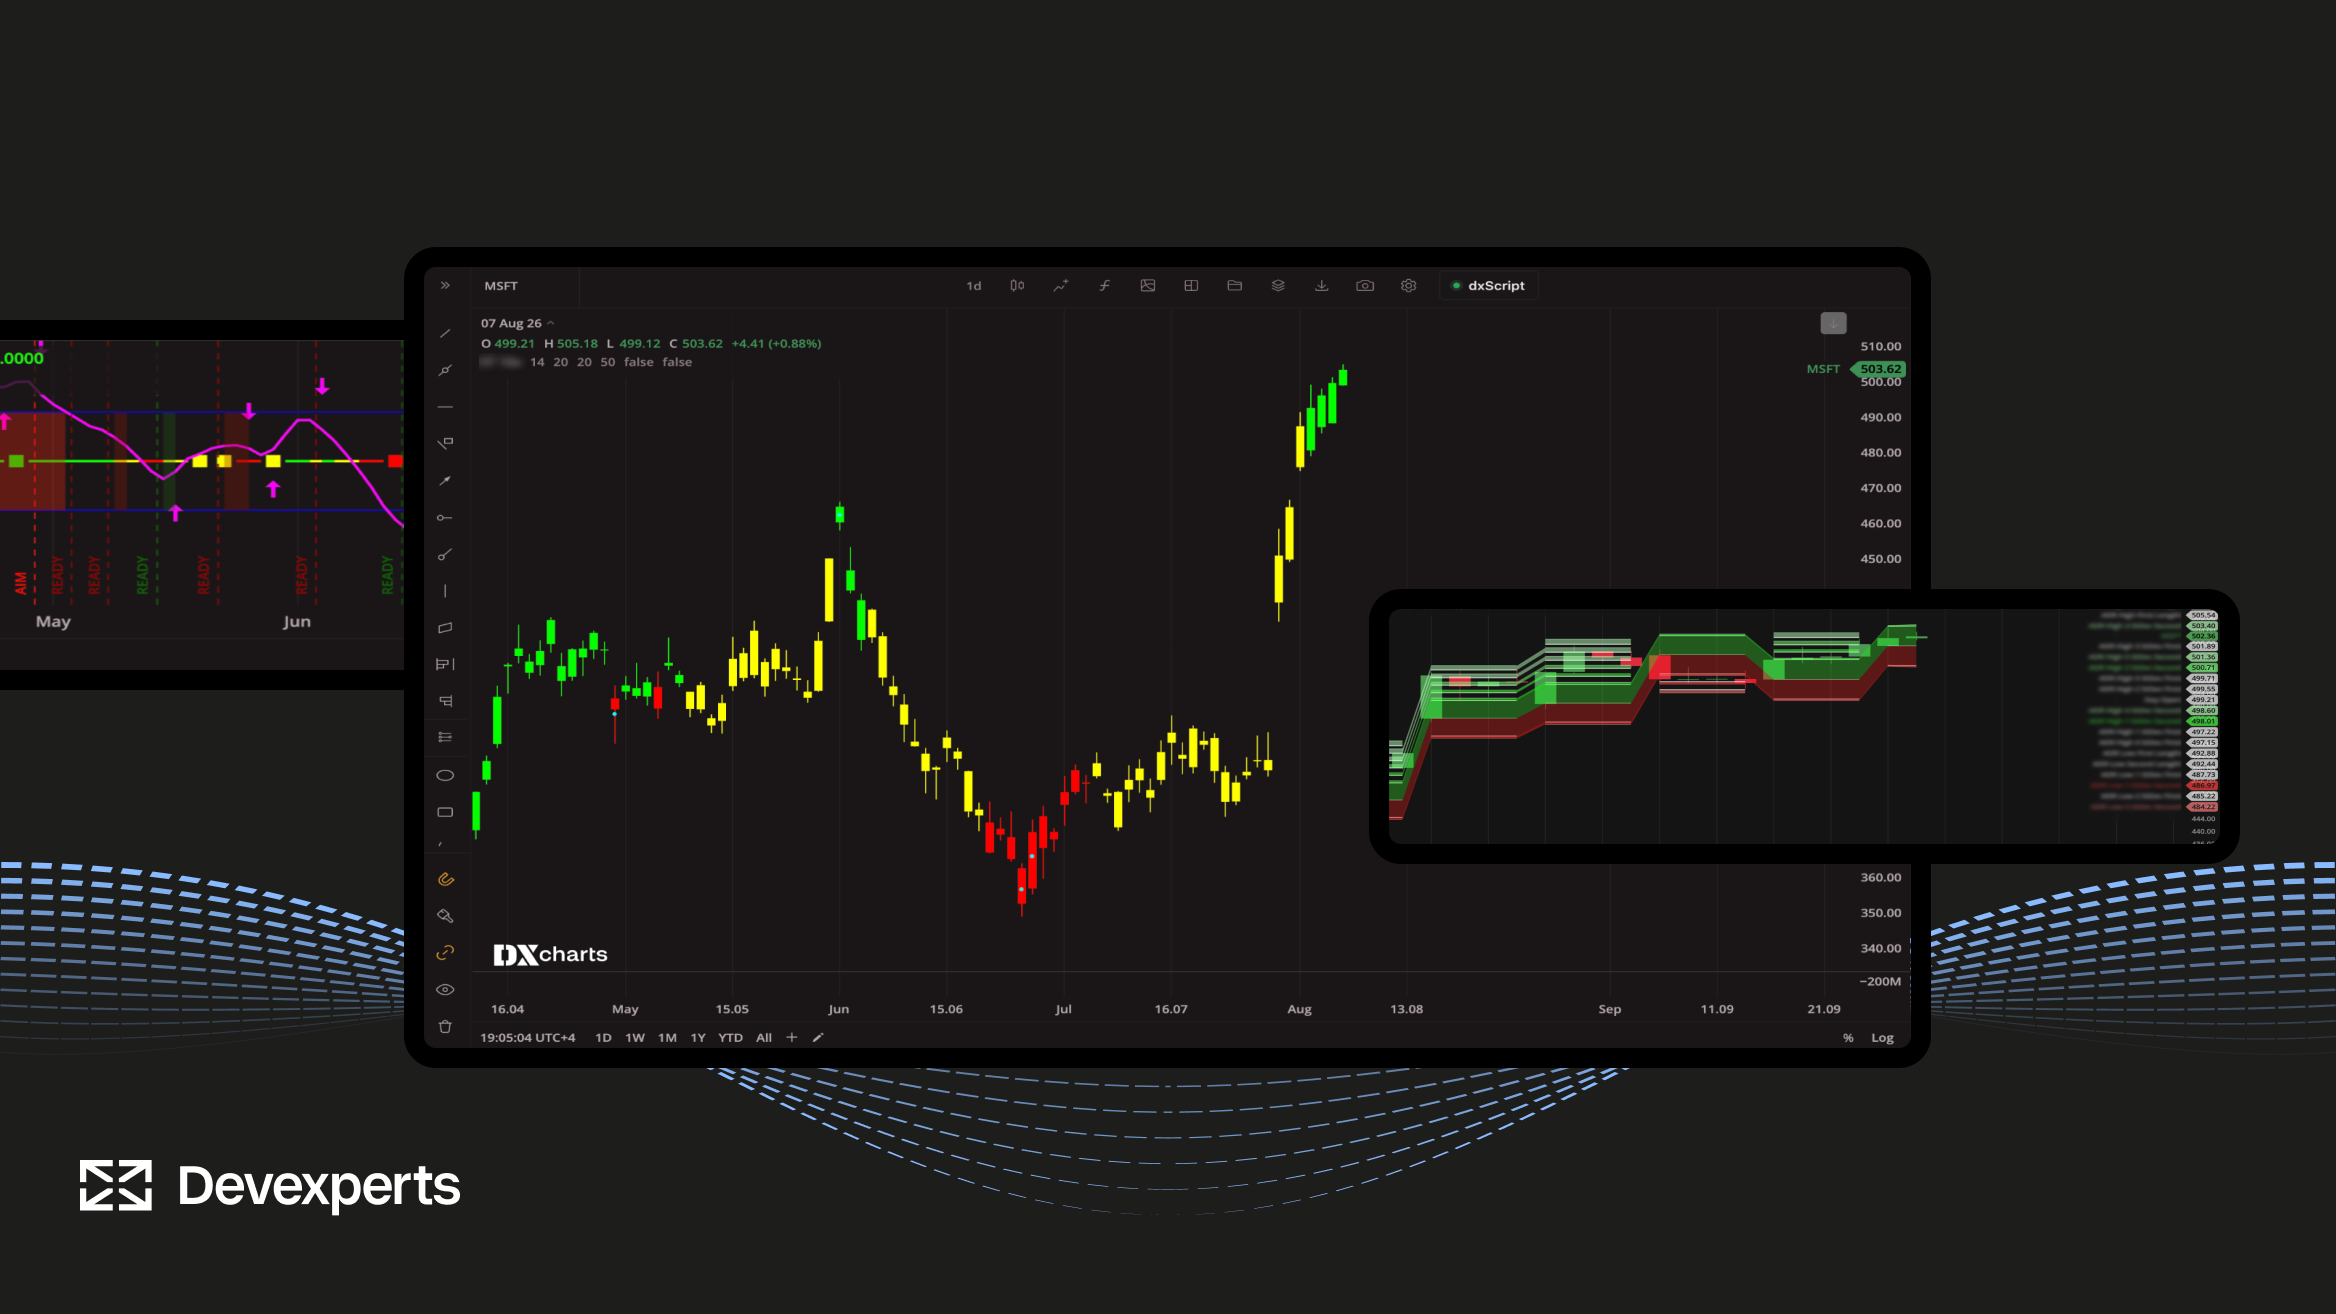The height and width of the screenshot is (1314, 2336).
Task: Open the compare/add line chart icon
Action: [1061, 286]
